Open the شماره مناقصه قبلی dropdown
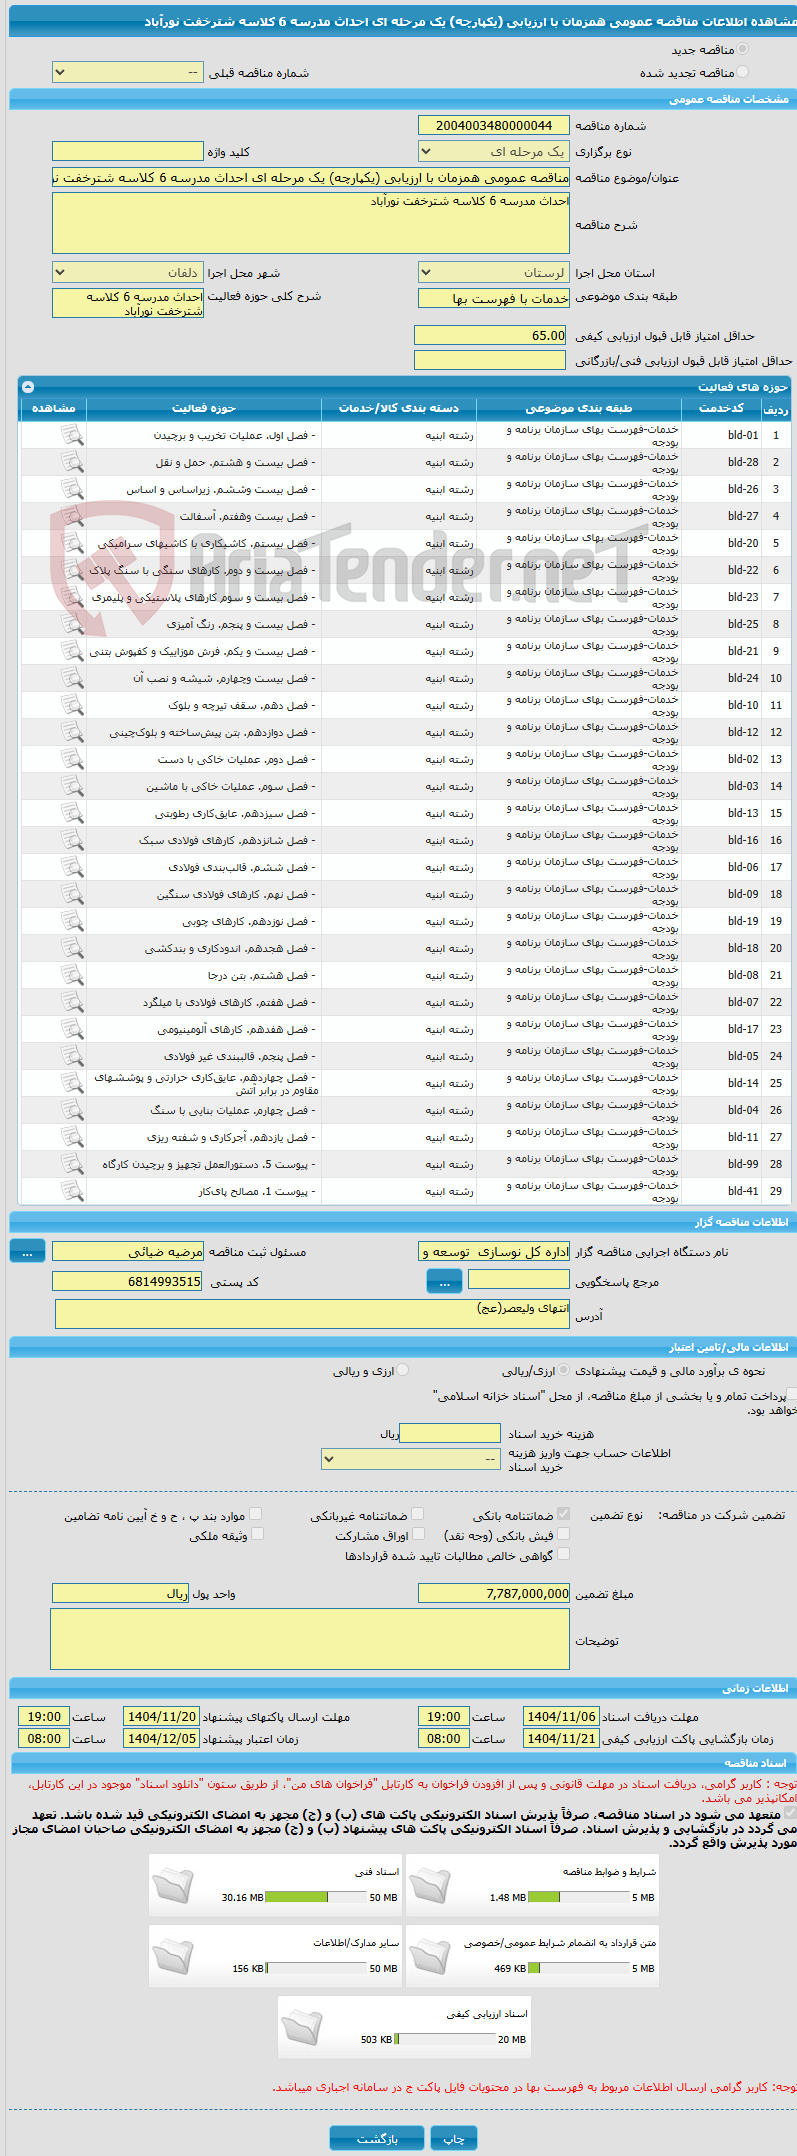Viewport: 797px width, 2156px height. click(127, 73)
